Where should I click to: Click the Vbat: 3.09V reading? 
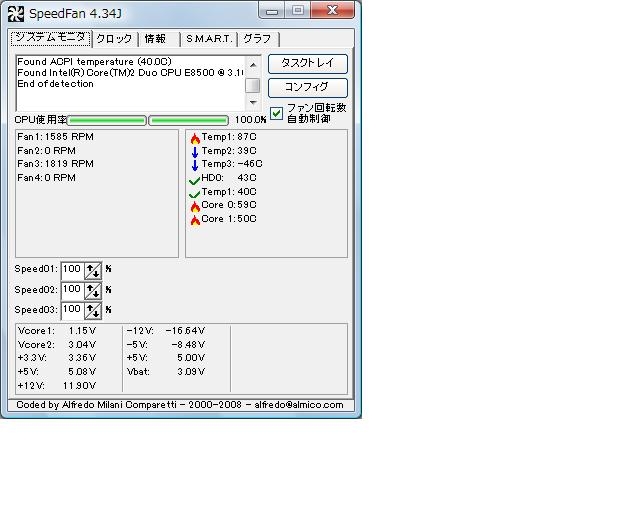(166, 372)
